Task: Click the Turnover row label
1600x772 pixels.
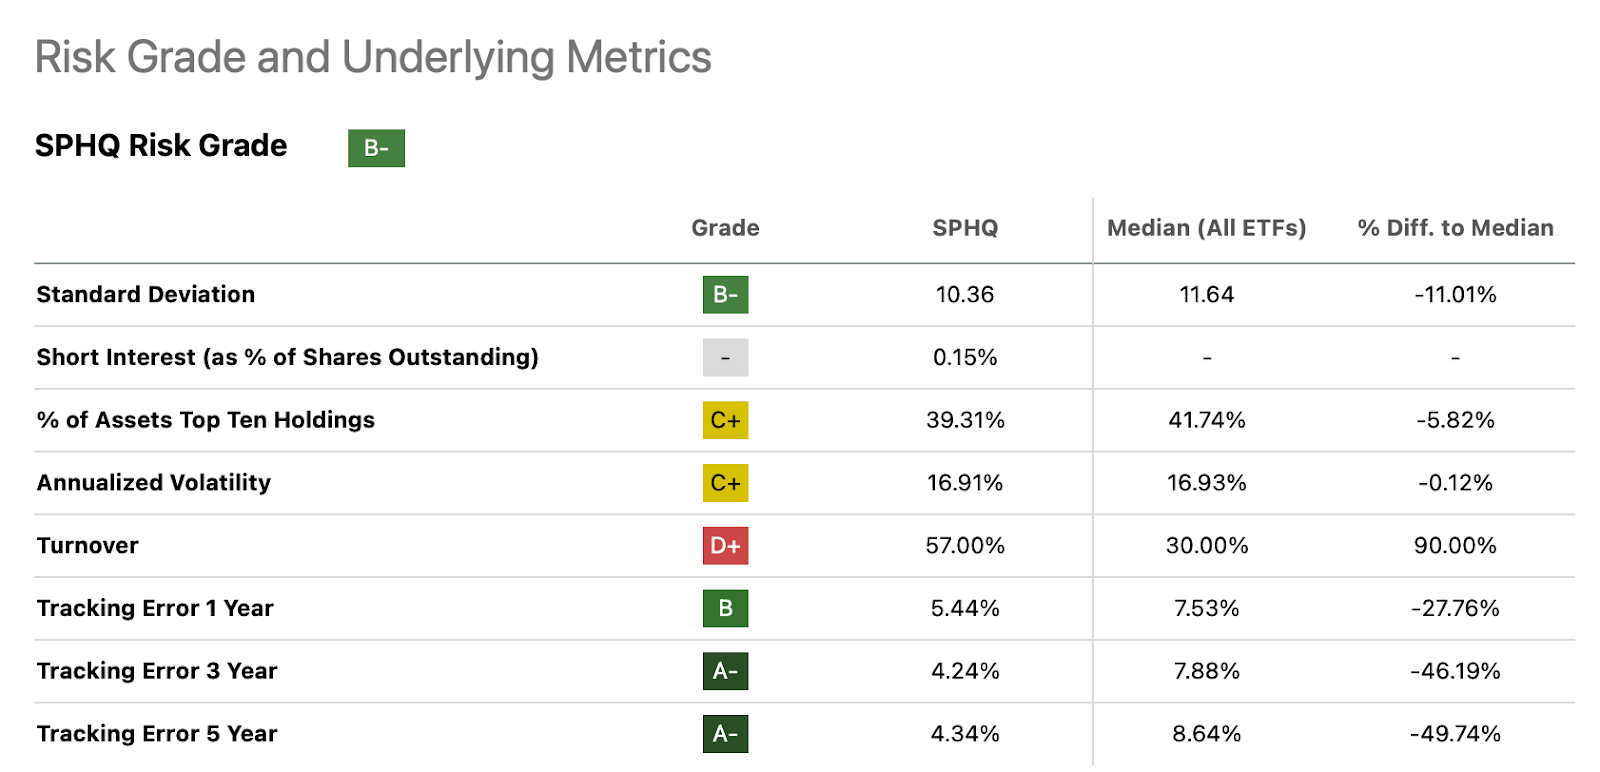Action: pyautogui.click(x=88, y=546)
